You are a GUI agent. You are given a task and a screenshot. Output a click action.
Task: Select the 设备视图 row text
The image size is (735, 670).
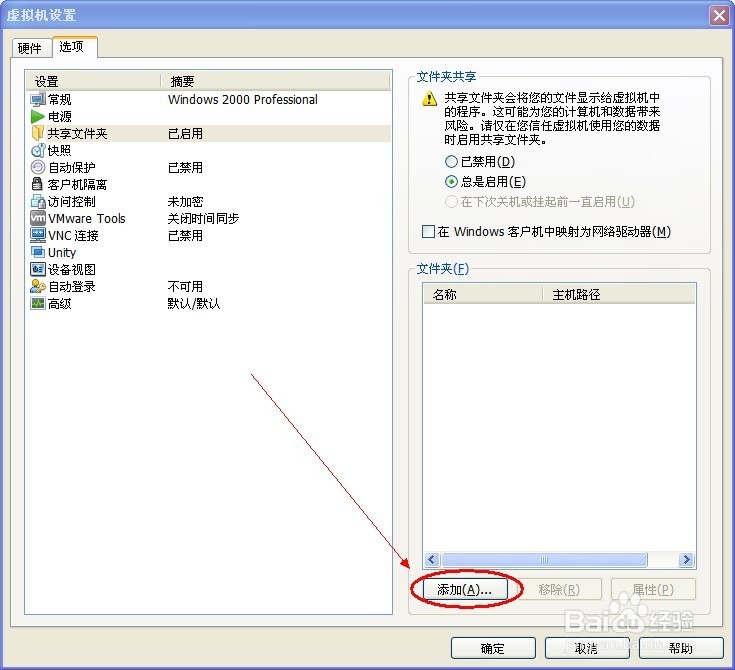click(72, 270)
